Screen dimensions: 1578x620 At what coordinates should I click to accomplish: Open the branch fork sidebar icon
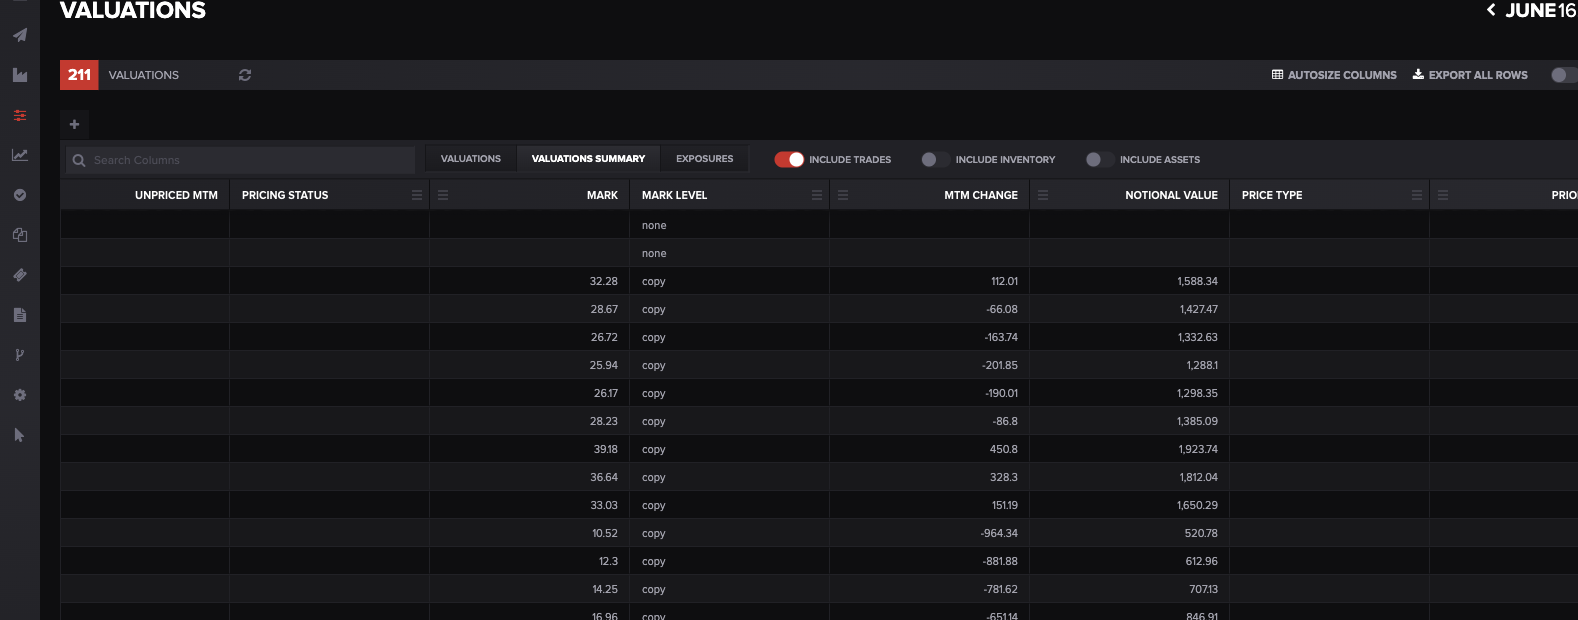(x=20, y=355)
